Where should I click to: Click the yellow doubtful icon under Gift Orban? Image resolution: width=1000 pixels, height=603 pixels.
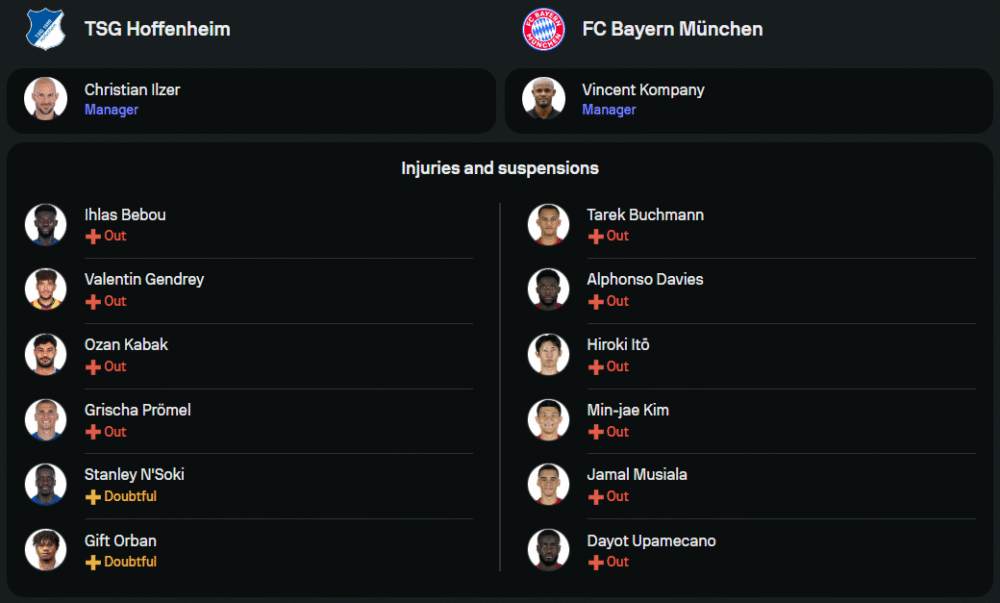pyautogui.click(x=93, y=563)
